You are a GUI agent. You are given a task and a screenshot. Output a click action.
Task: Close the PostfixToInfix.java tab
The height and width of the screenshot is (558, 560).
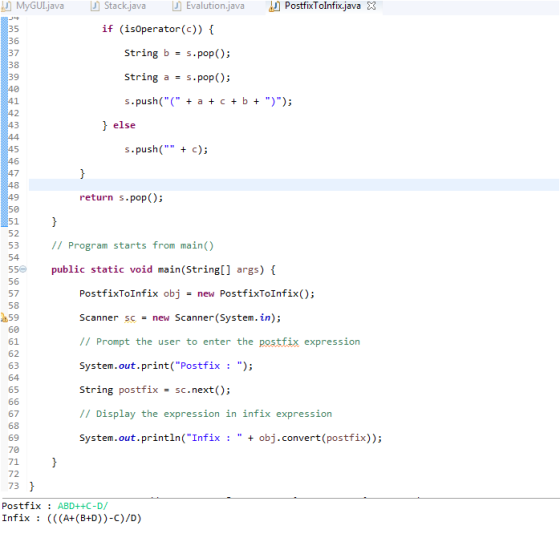pos(371,6)
